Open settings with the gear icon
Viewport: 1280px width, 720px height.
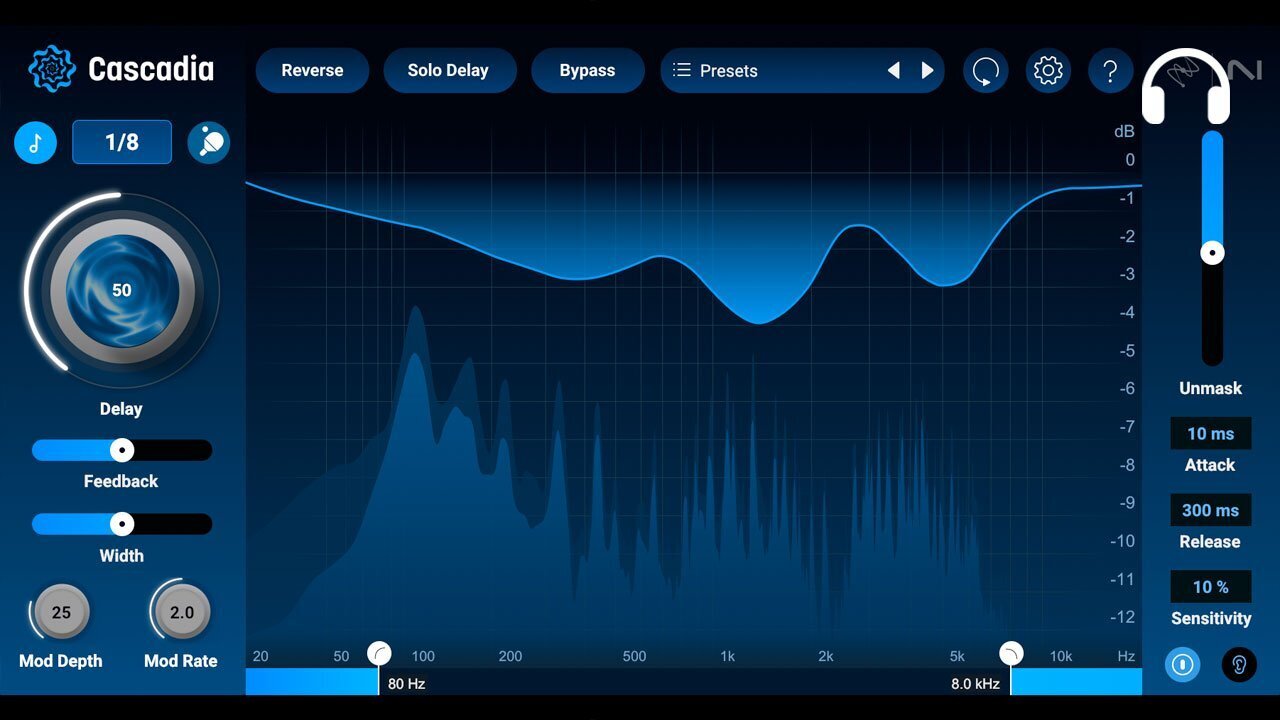pos(1048,71)
